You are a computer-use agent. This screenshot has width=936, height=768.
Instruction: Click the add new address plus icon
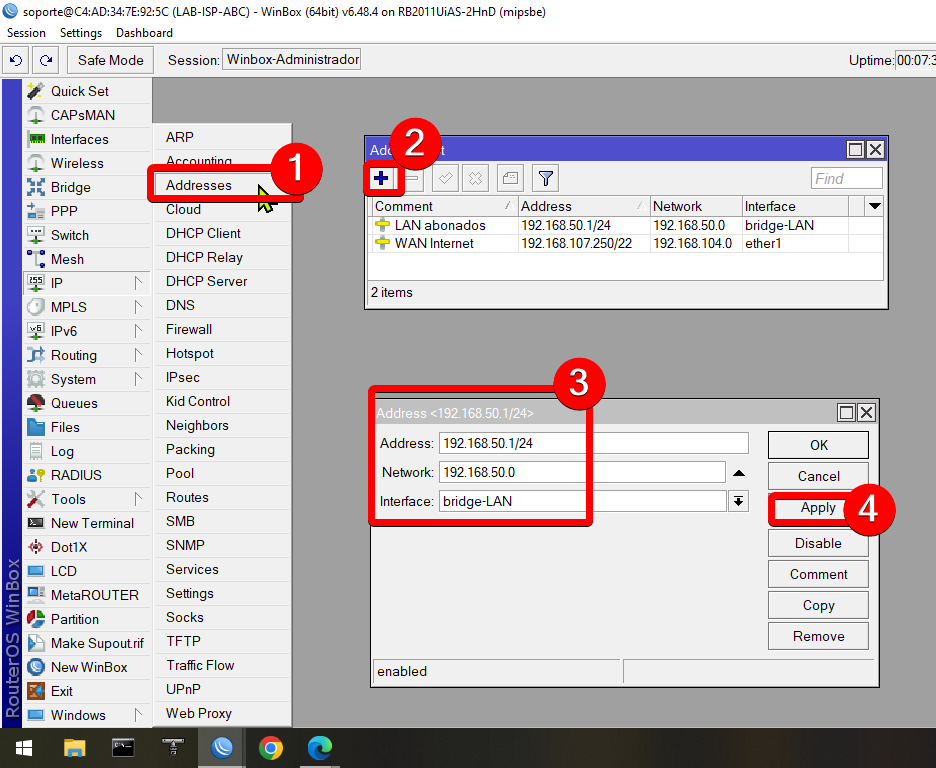tap(382, 177)
